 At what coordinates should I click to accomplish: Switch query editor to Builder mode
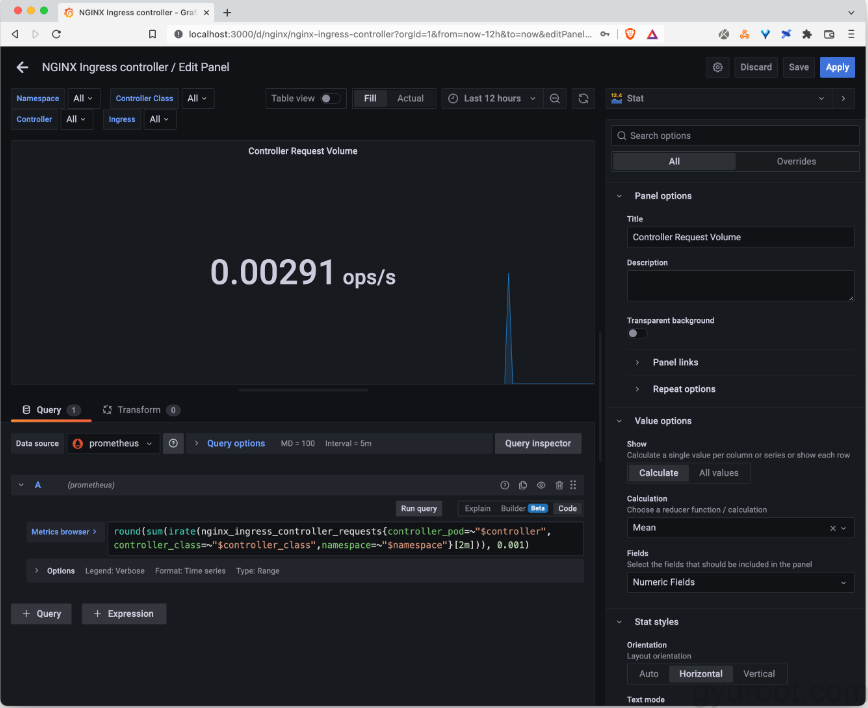pyautogui.click(x=524, y=508)
